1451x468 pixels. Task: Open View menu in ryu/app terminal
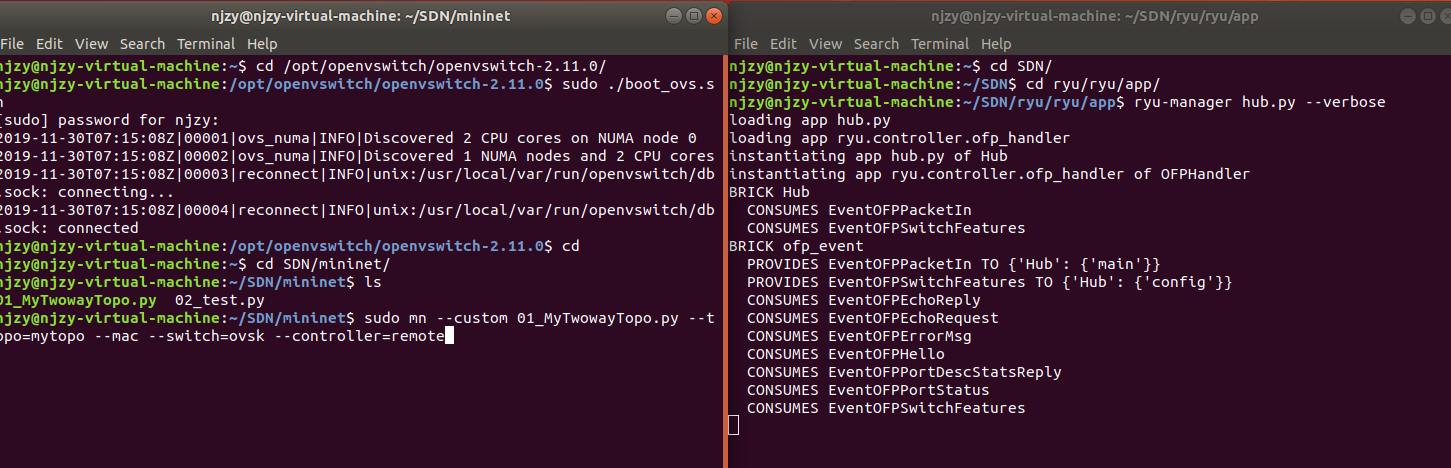pos(825,44)
